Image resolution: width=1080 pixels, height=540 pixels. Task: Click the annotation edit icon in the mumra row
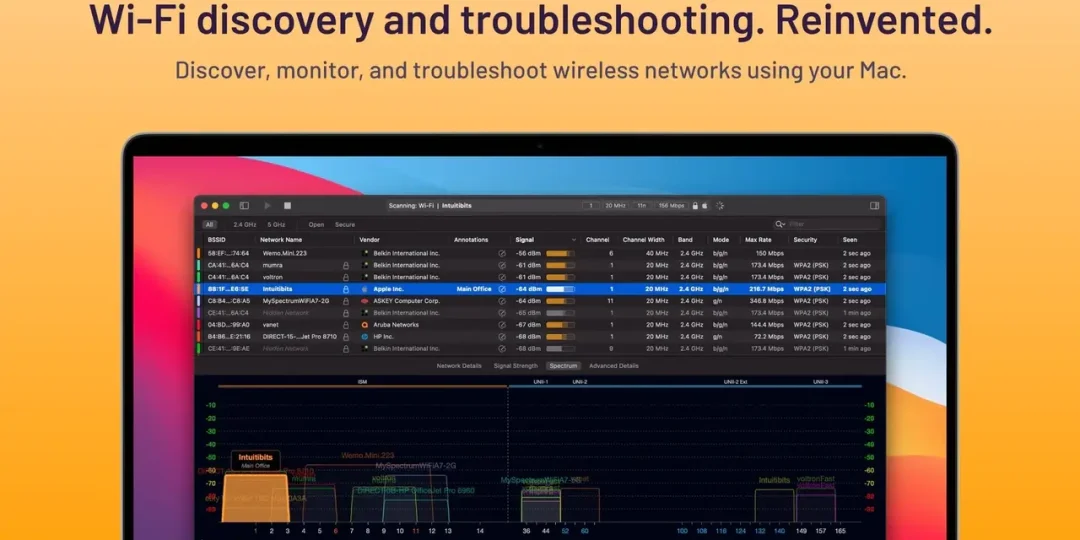click(x=502, y=265)
